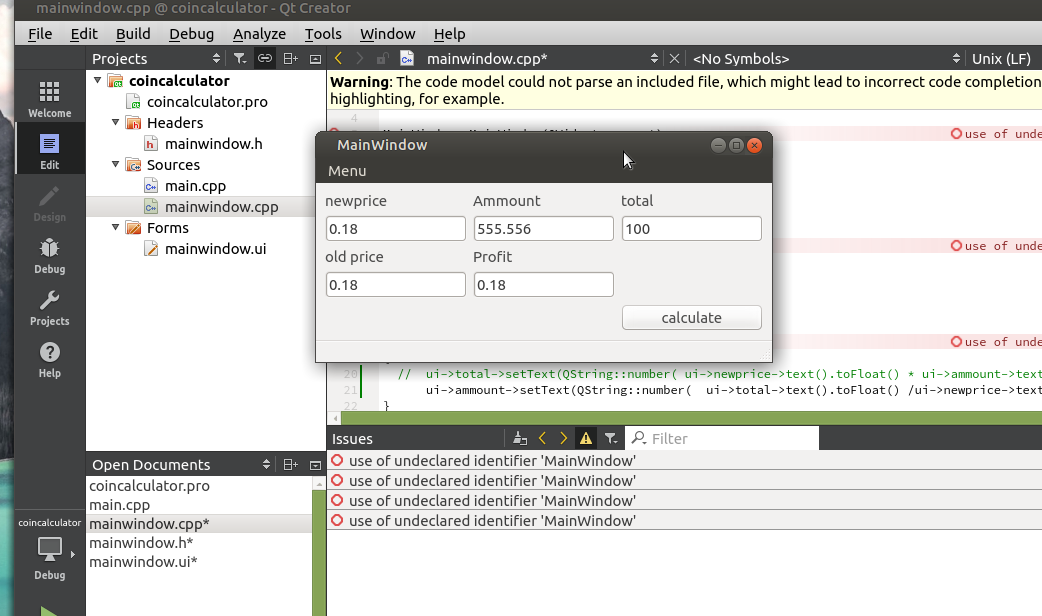Open the Help mode

coord(50,359)
